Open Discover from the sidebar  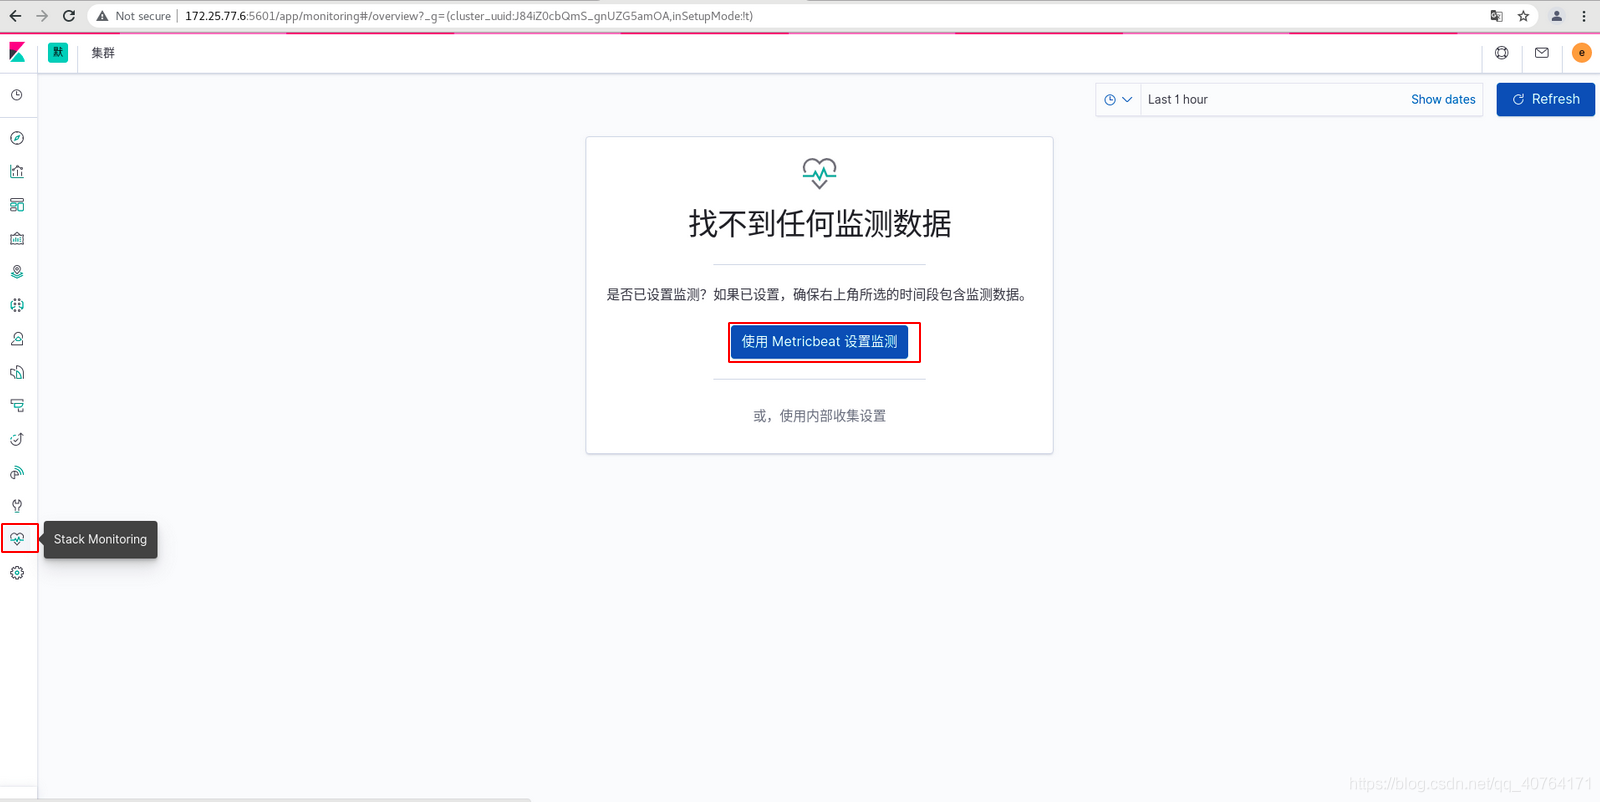pos(17,138)
